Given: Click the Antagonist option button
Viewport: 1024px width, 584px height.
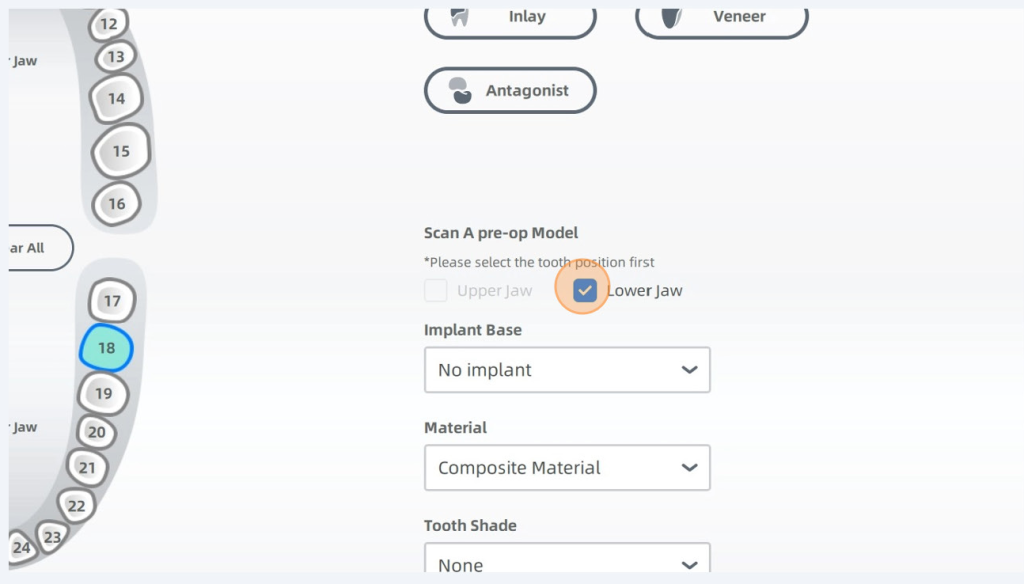Looking at the screenshot, I should click(510, 91).
